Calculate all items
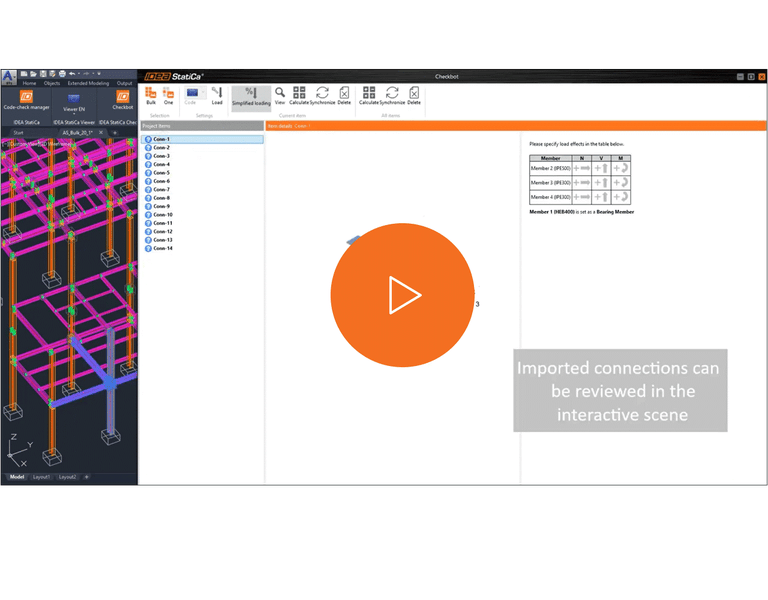This screenshot has height=600, width=768. 369,96
